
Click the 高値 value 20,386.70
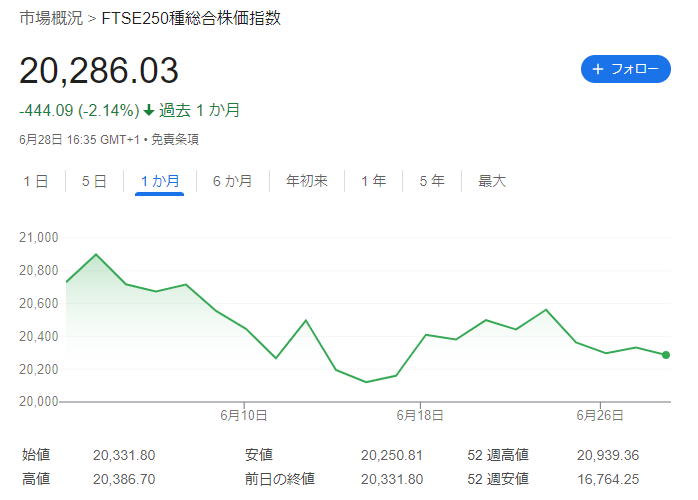[x=124, y=479]
